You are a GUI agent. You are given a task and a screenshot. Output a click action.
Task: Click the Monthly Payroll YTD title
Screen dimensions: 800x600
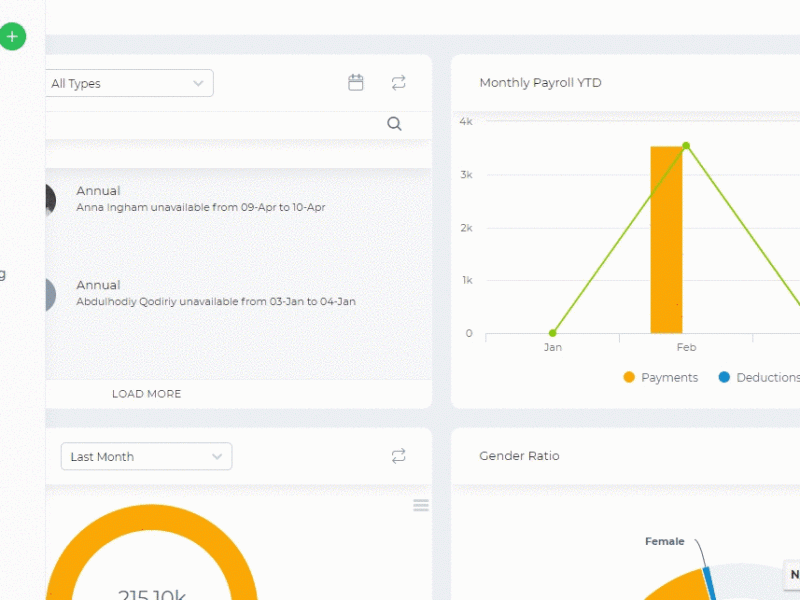[540, 83]
